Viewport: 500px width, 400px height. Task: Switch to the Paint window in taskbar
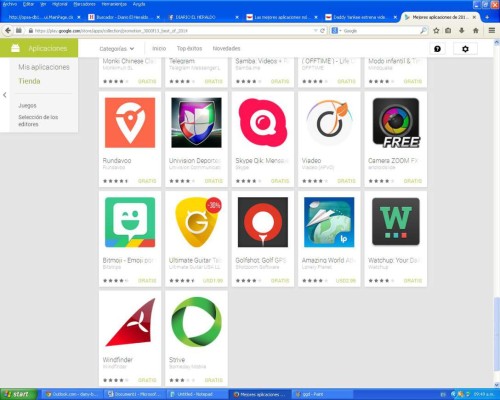[322, 394]
